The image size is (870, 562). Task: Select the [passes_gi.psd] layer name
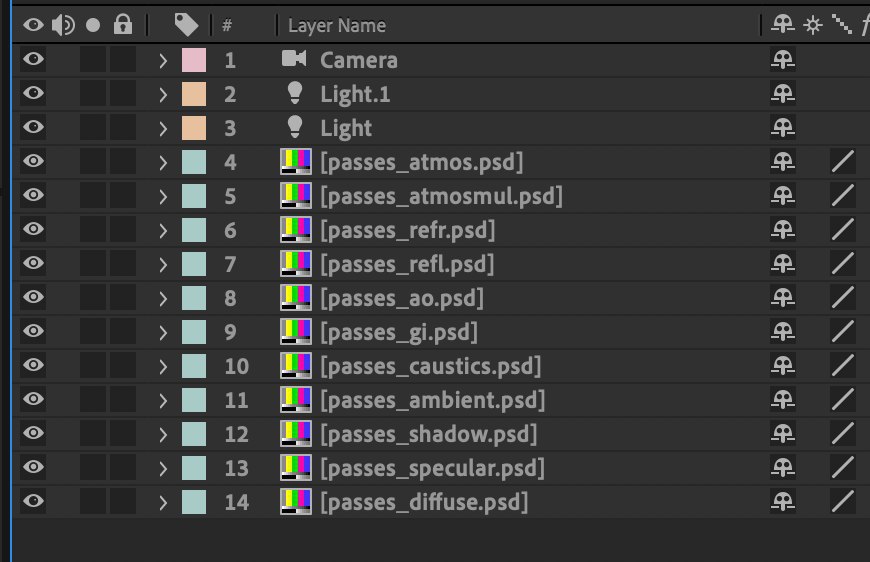[399, 332]
